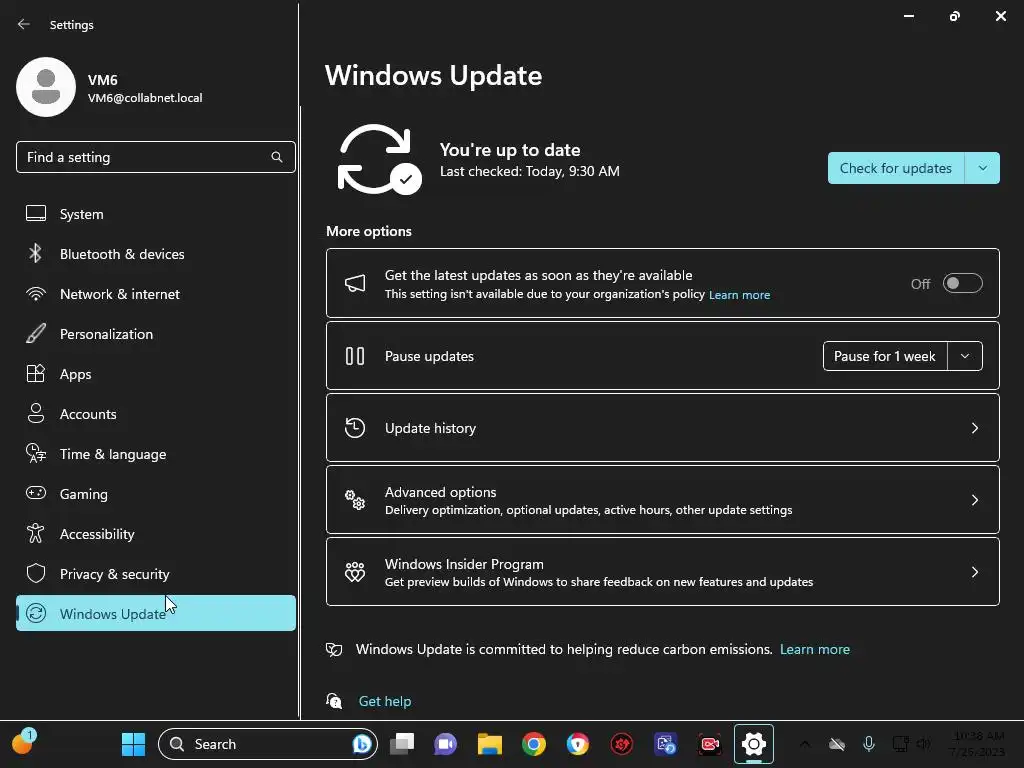1024x768 pixels.
Task: Open Windows Insider Program settings
Action: [x=662, y=572]
